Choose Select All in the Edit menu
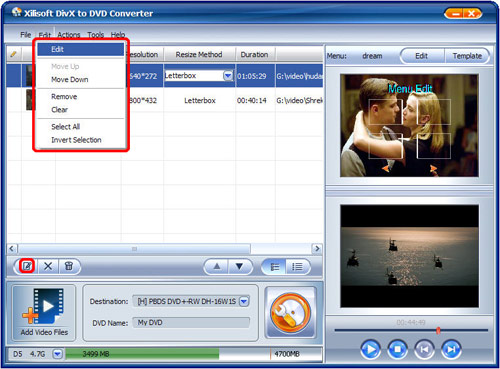This screenshot has height=369, width=500. tap(80, 127)
